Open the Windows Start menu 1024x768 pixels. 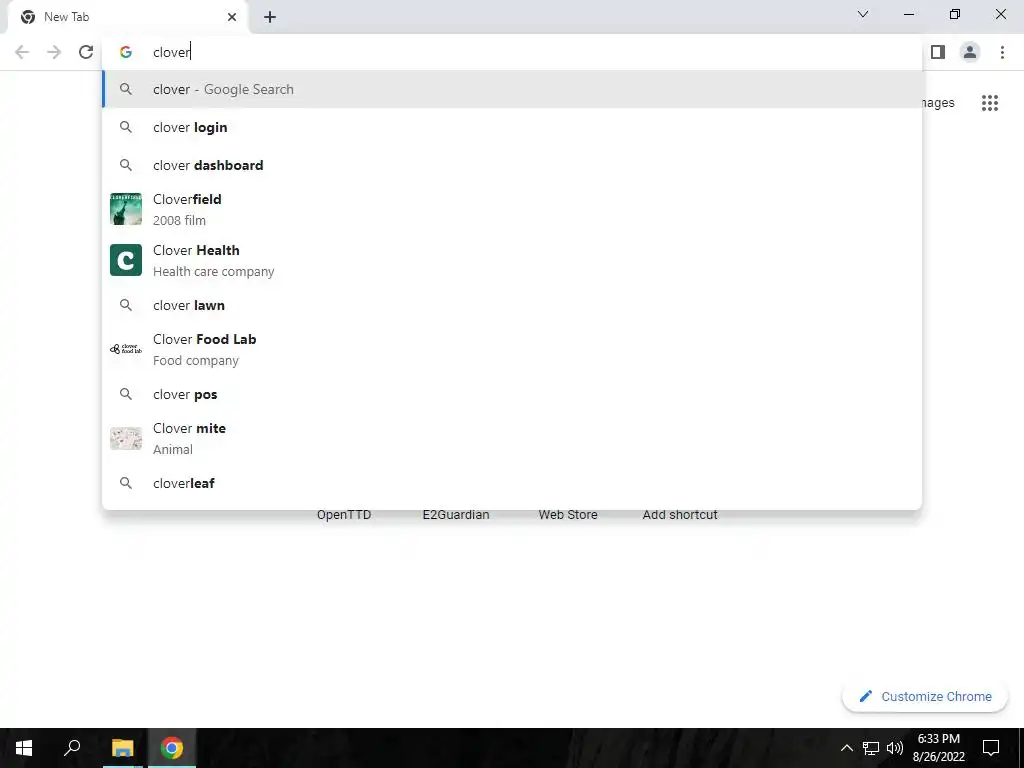point(24,748)
